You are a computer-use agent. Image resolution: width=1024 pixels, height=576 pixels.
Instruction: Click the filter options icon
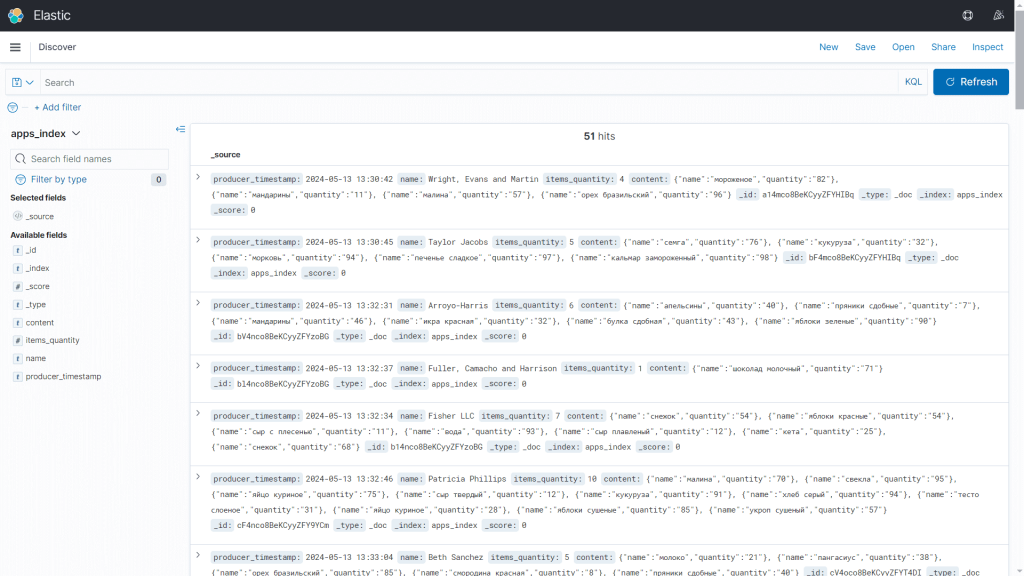12,107
